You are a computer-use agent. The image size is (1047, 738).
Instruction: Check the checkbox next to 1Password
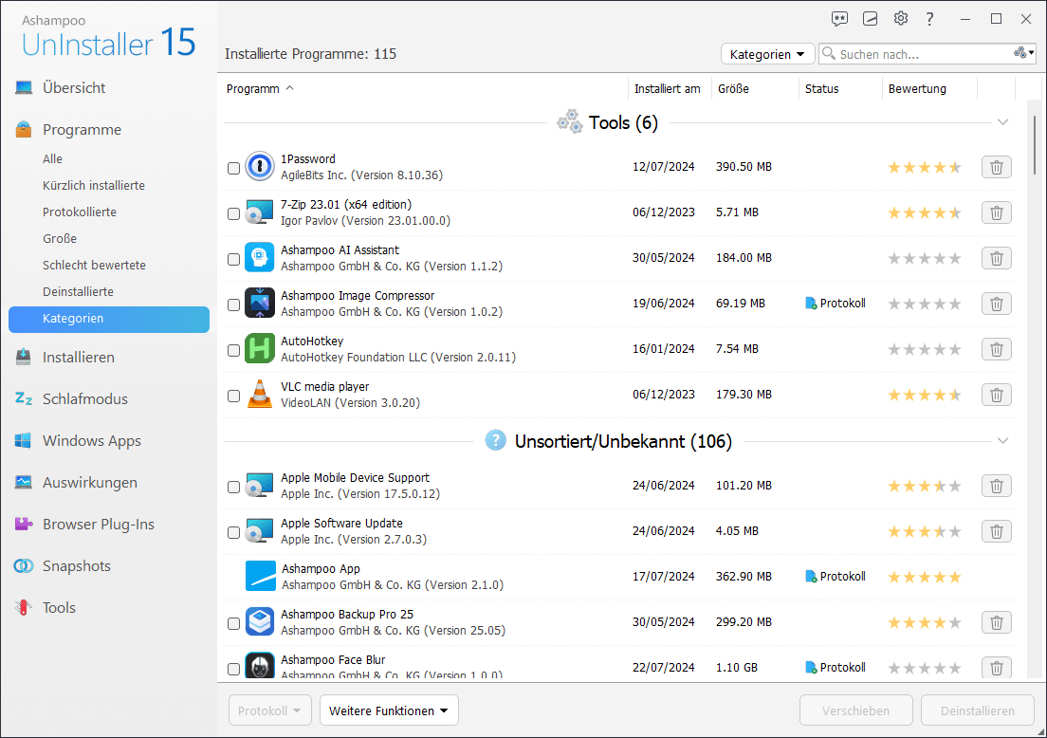(x=233, y=166)
